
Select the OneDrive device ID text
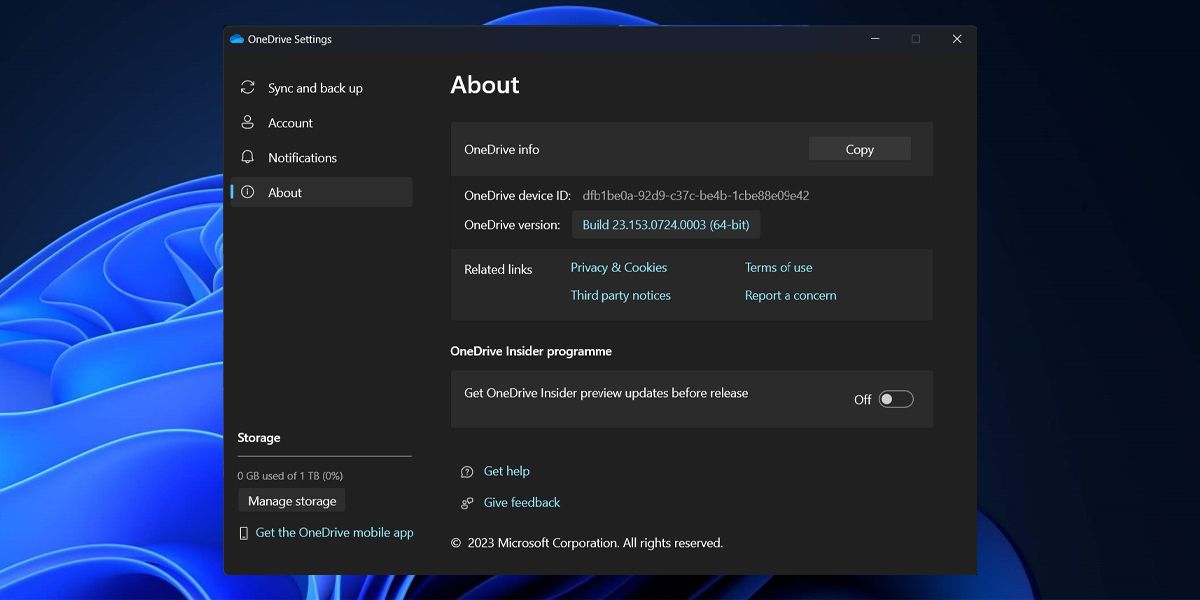coord(694,195)
